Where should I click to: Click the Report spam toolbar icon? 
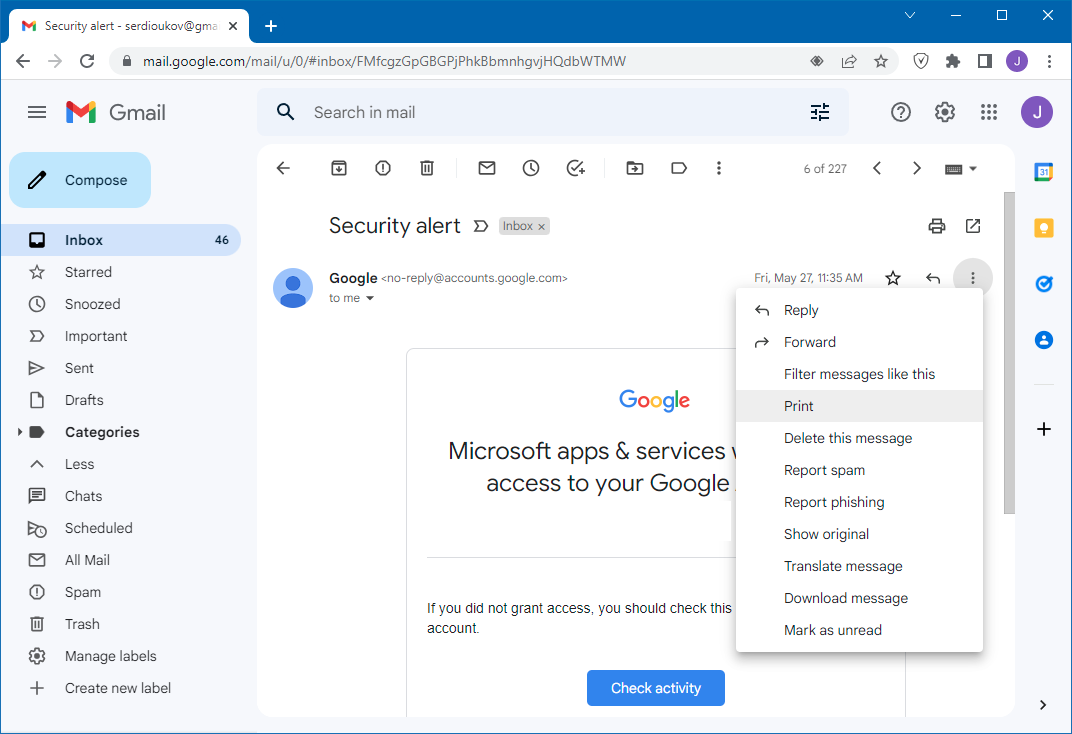(383, 168)
